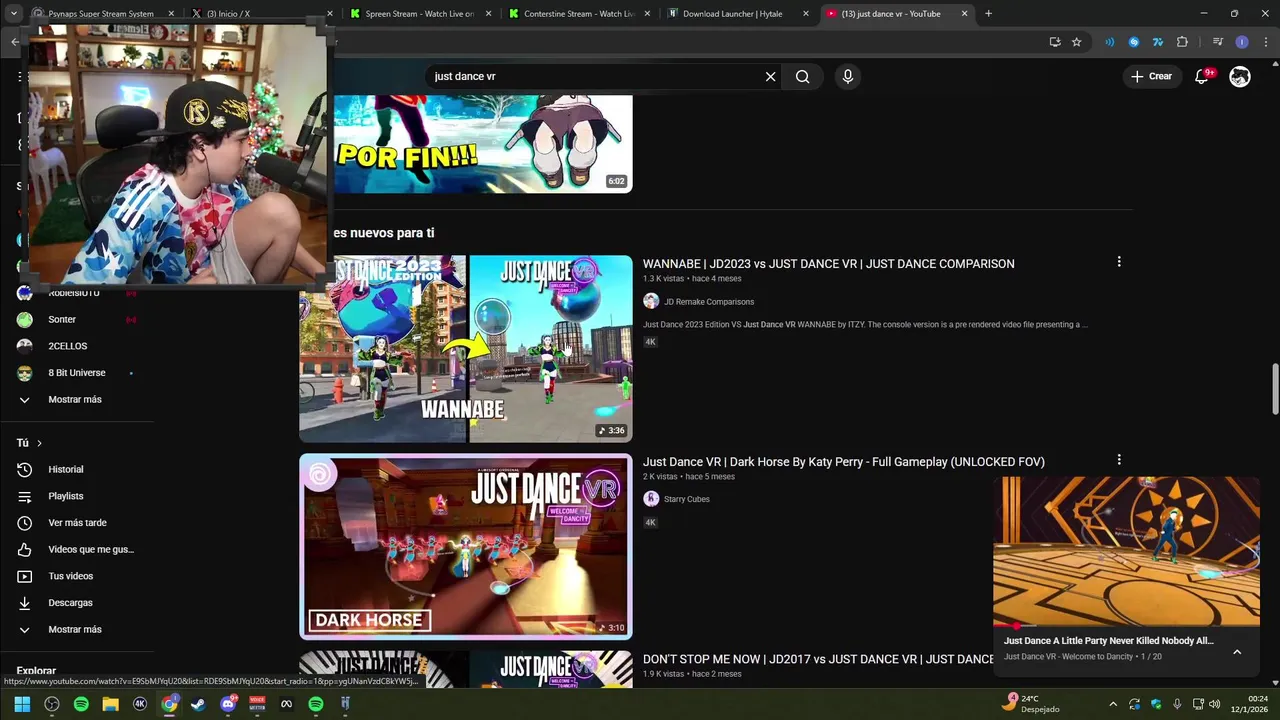Open the POR FIN video thumbnail

pyautogui.click(x=481, y=144)
